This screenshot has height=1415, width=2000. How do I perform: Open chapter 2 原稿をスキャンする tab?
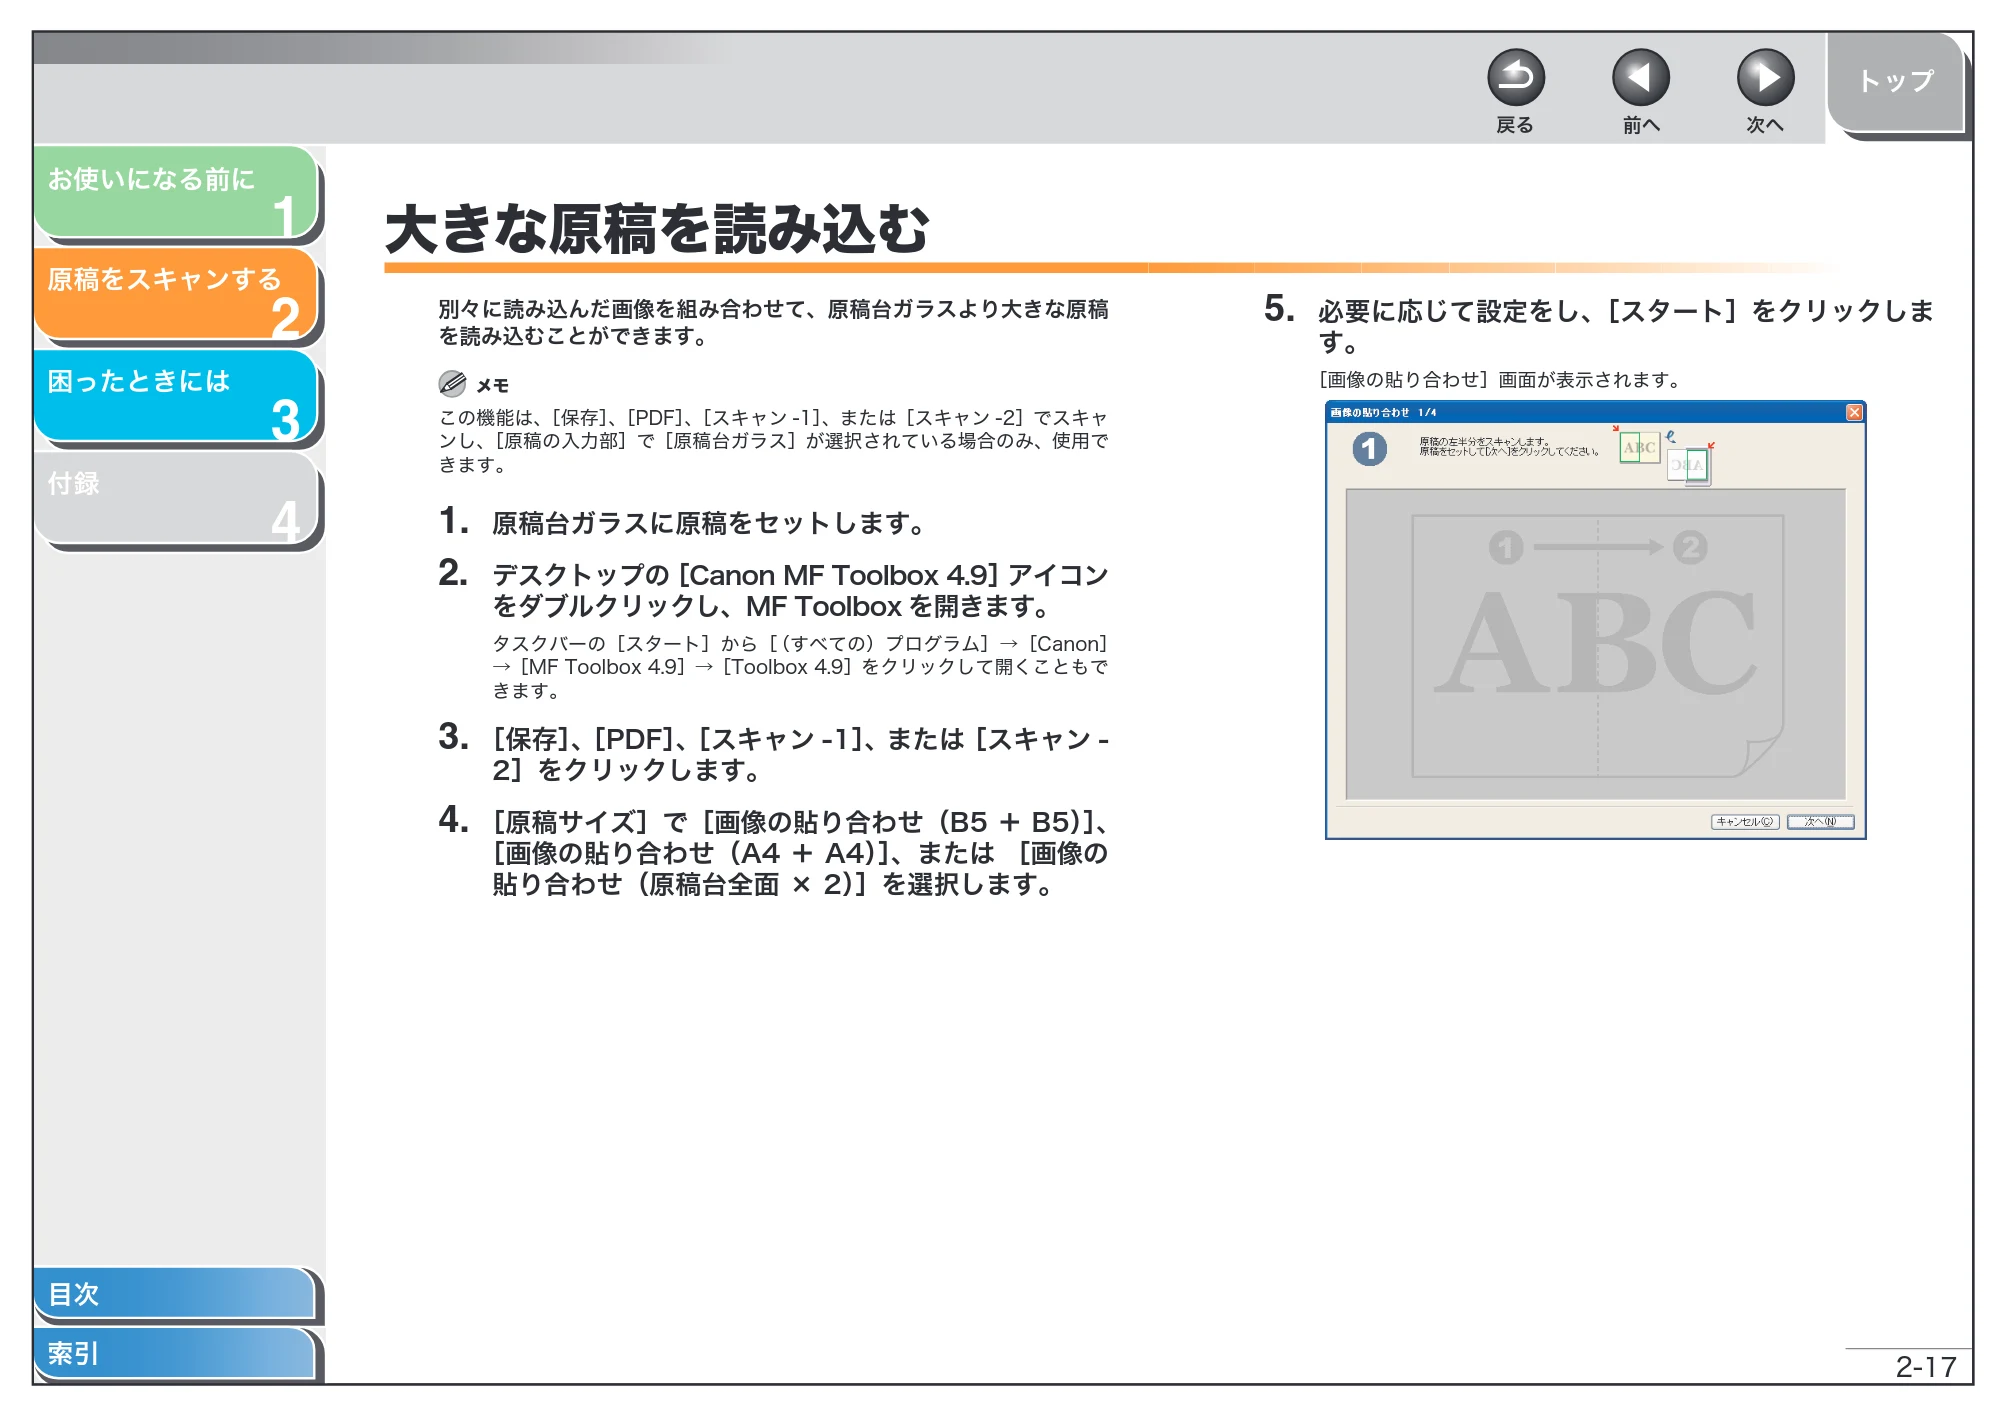coord(176,294)
